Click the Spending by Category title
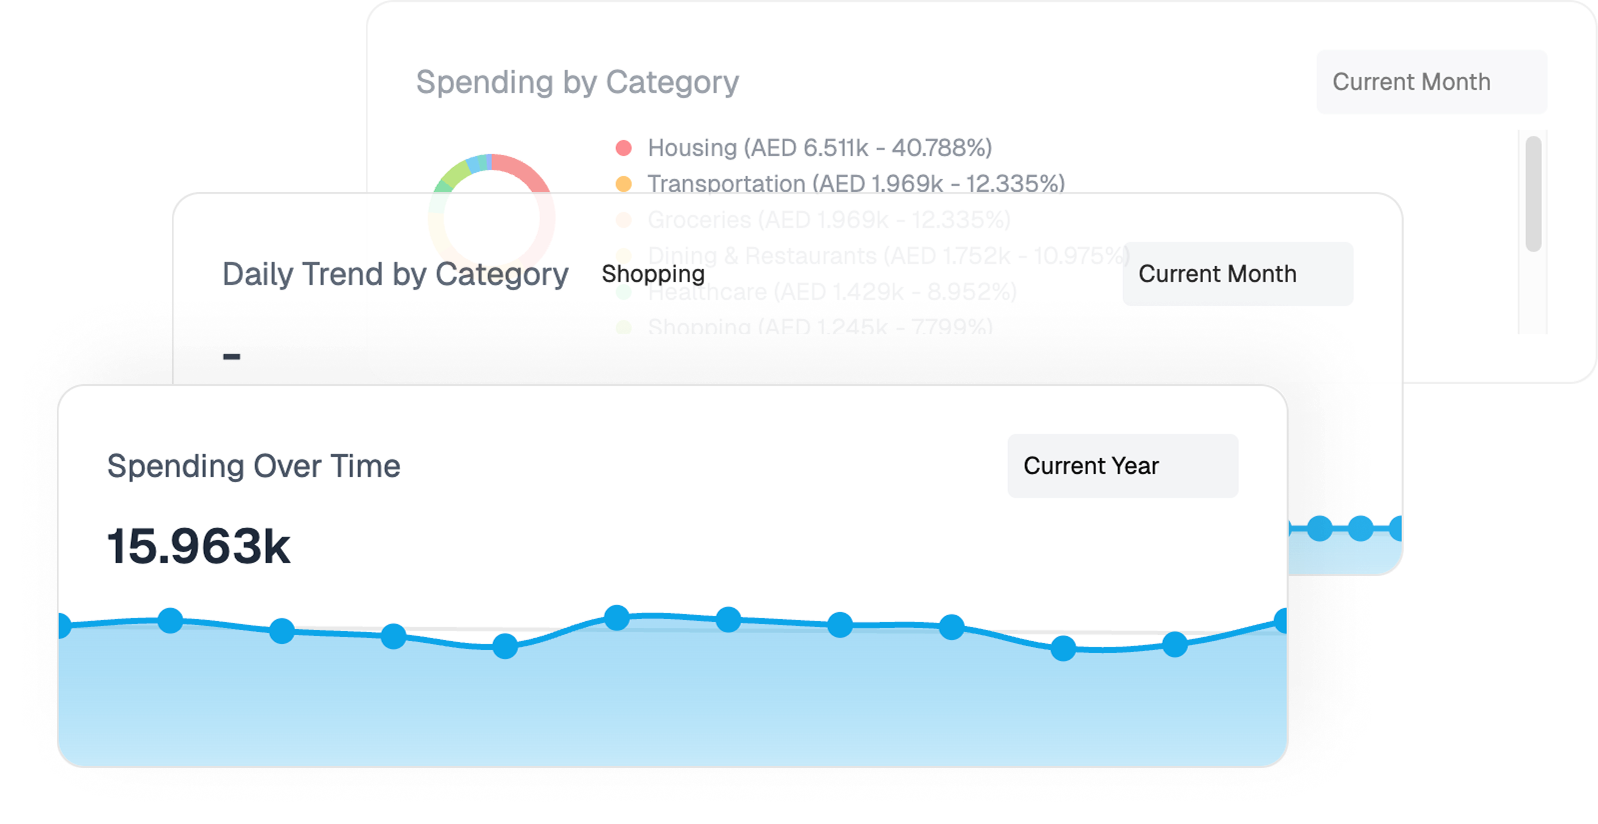1598x824 pixels. [x=577, y=82]
